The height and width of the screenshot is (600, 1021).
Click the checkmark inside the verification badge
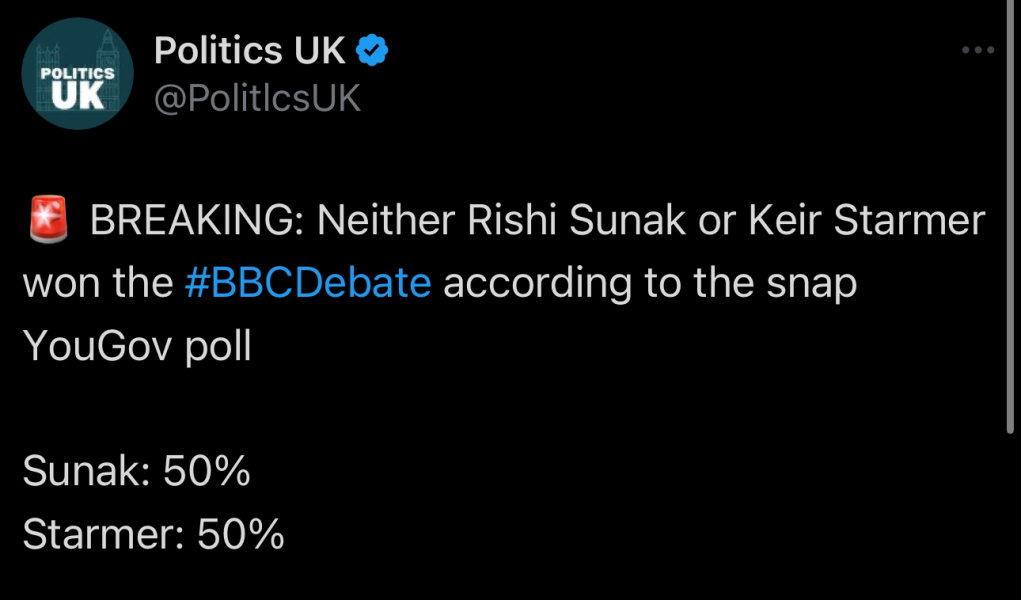[x=373, y=48]
